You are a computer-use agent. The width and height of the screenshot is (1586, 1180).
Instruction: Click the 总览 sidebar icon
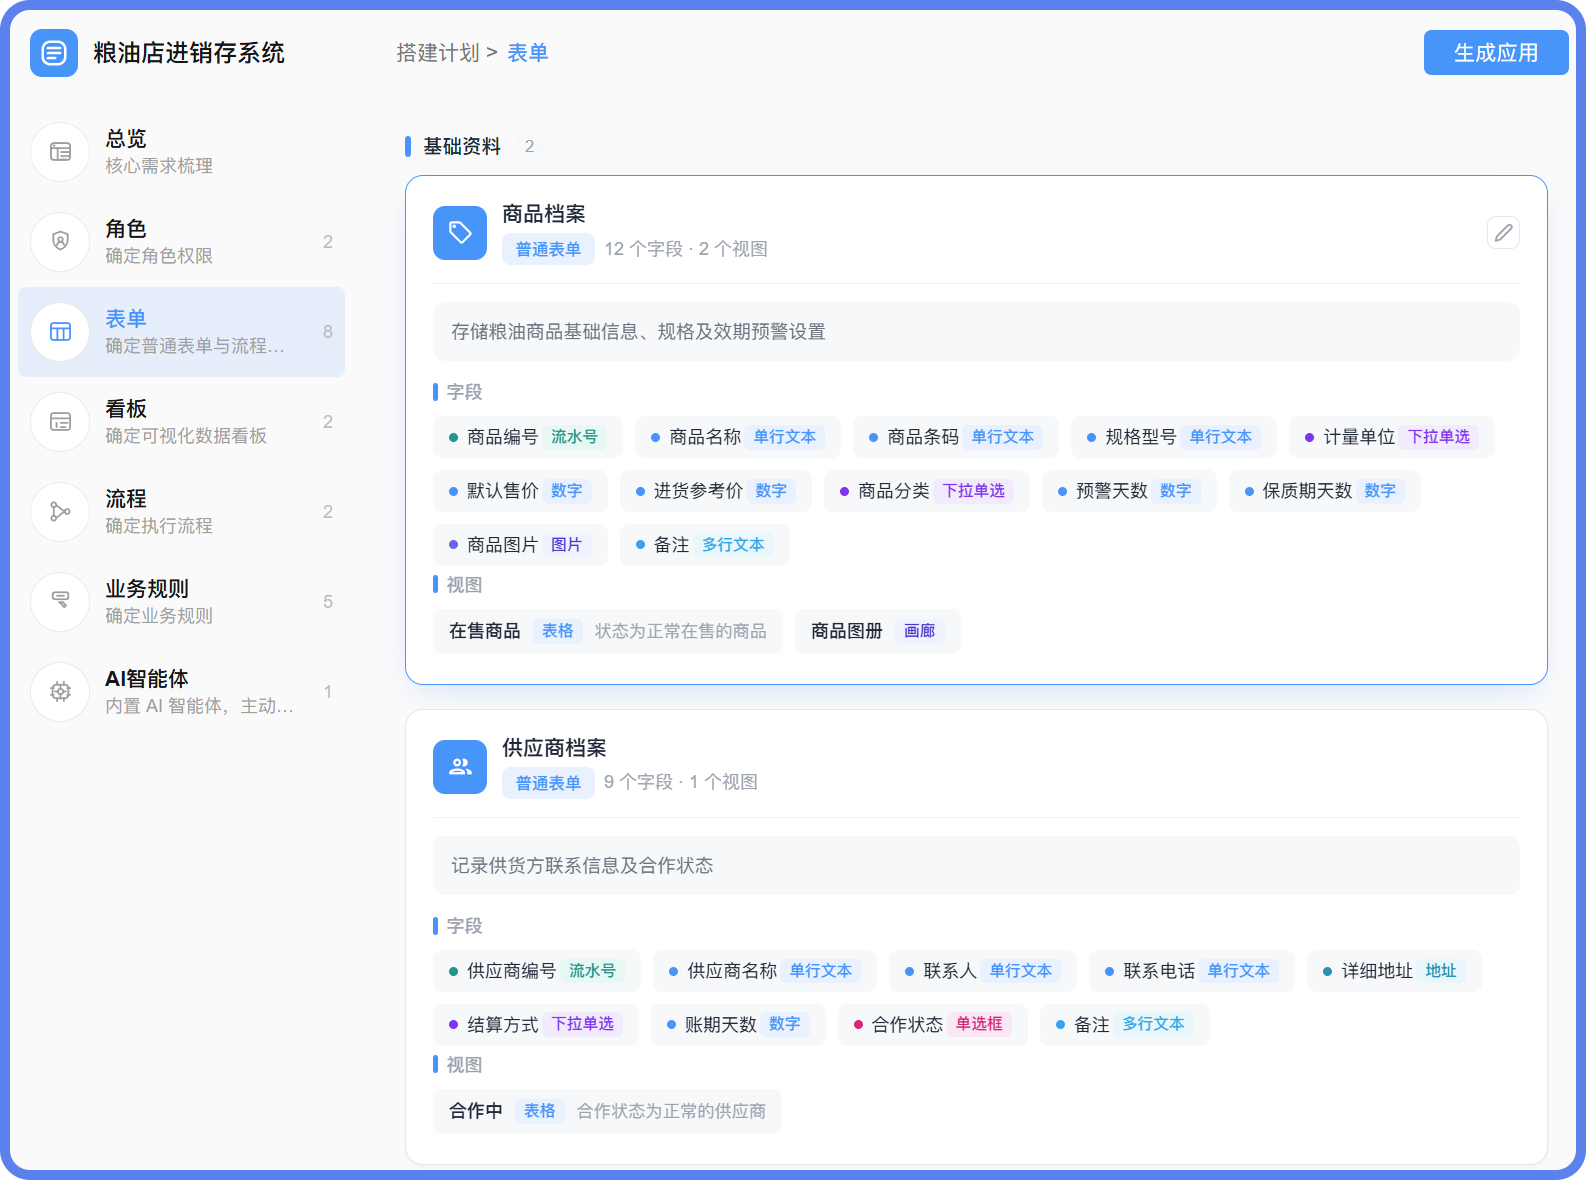point(61,152)
